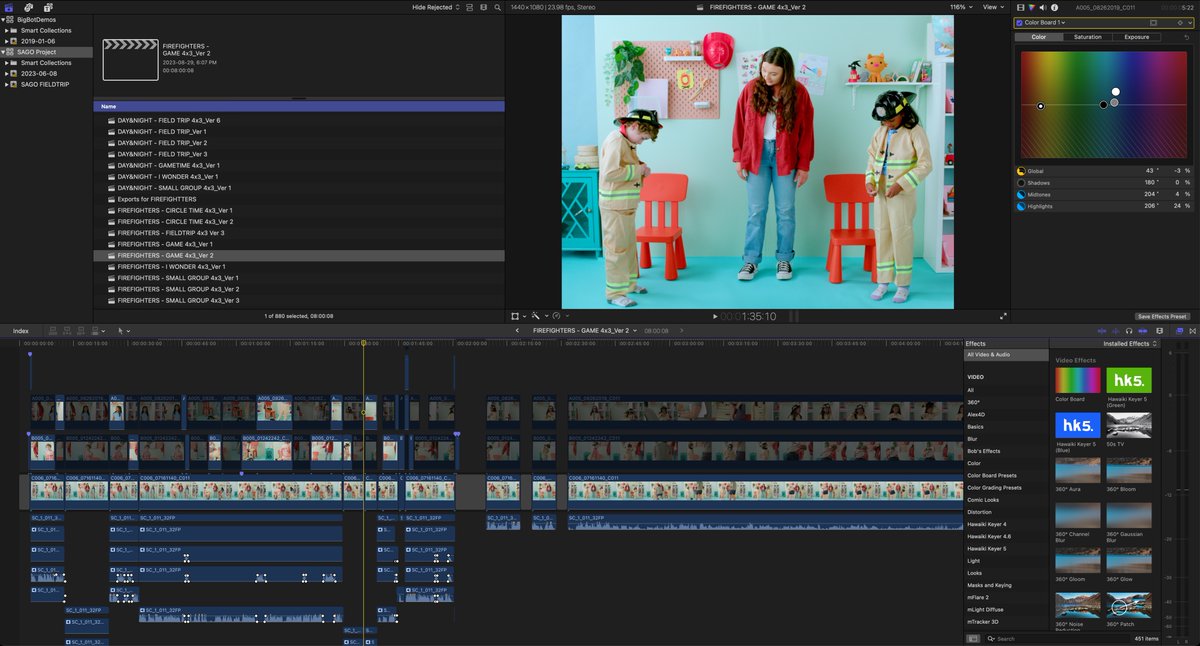Viewport: 1200px width, 646px height.
Task: Toggle timeline snapping
Action: [1143, 331]
